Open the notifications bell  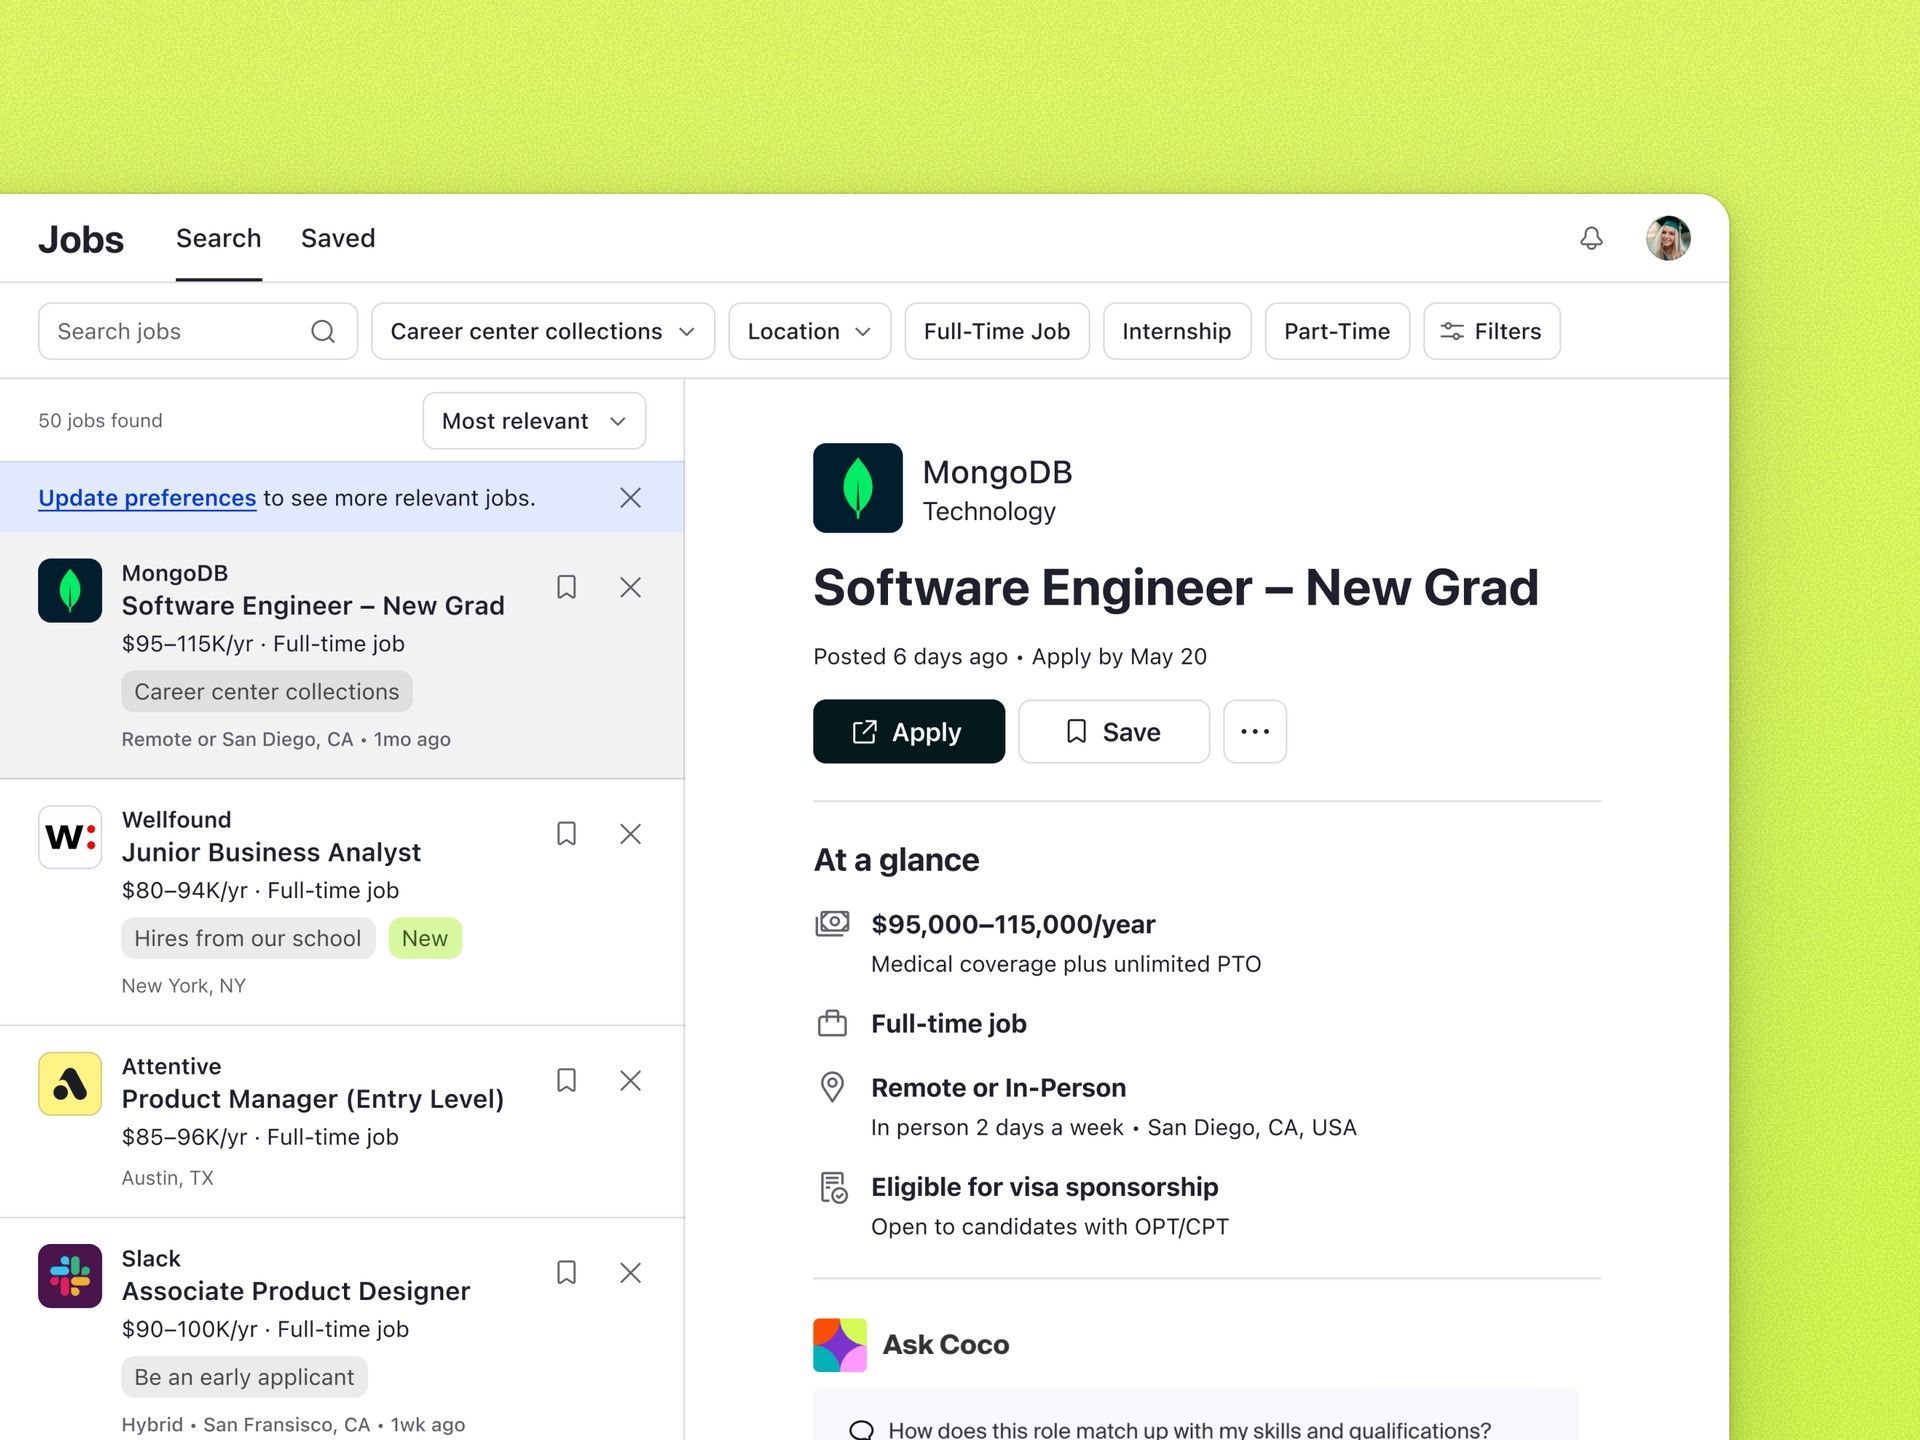point(1591,238)
